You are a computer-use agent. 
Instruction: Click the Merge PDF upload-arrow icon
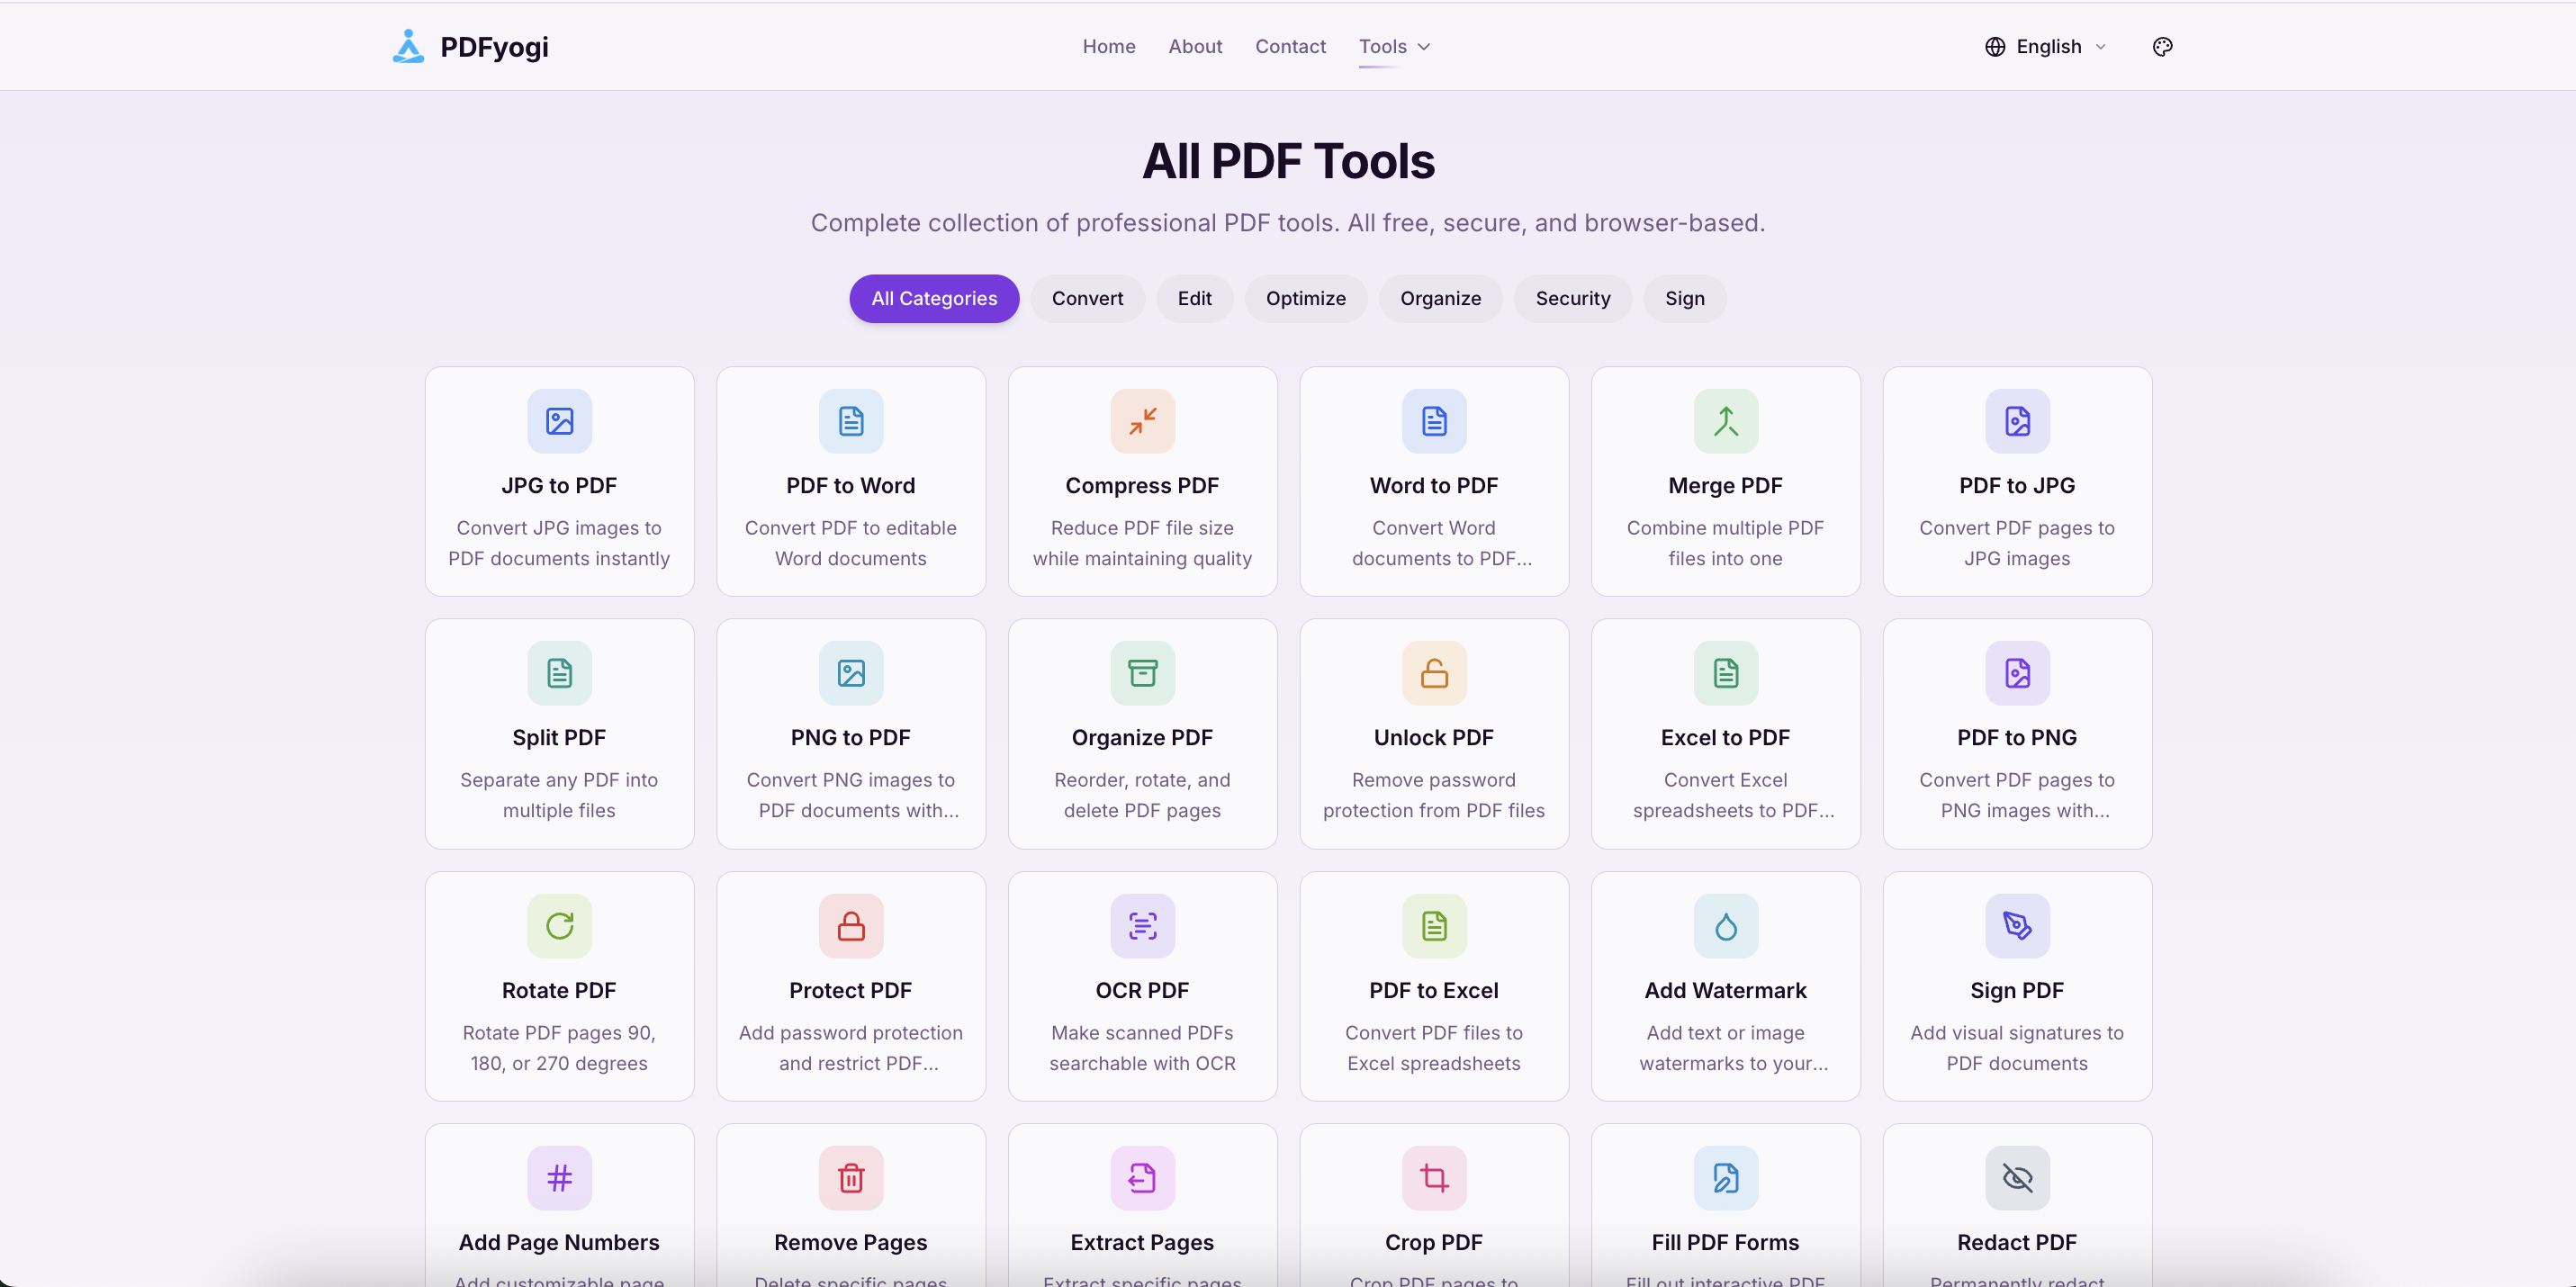click(1725, 421)
